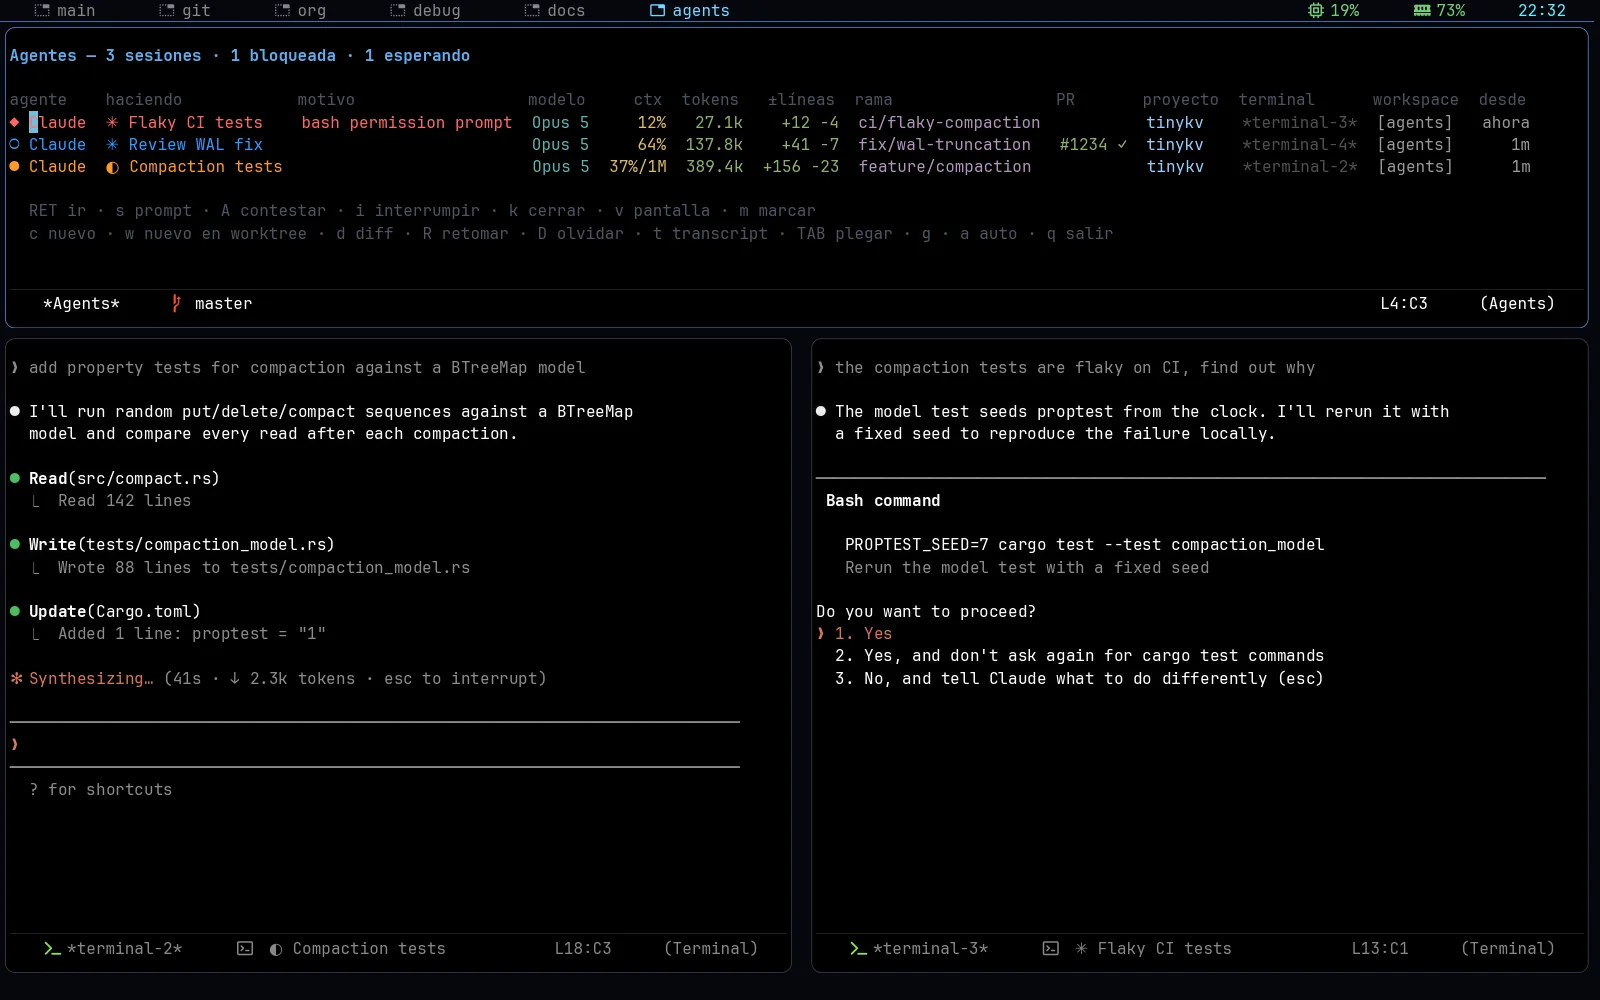Click the green bullet beside Write(tests/compaction_model.rs)

(x=15, y=544)
